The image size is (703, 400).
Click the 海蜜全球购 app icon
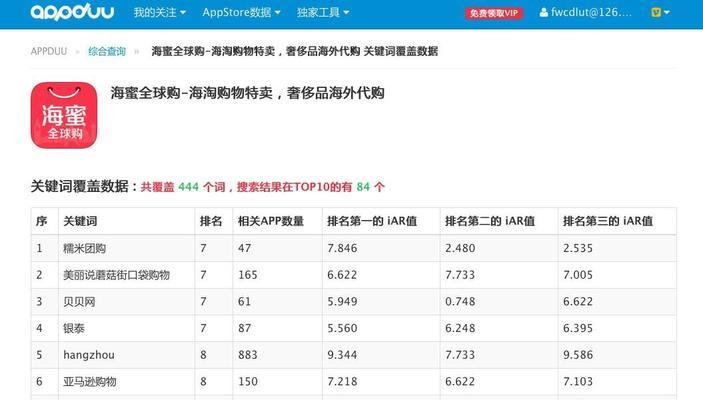tap(64, 115)
